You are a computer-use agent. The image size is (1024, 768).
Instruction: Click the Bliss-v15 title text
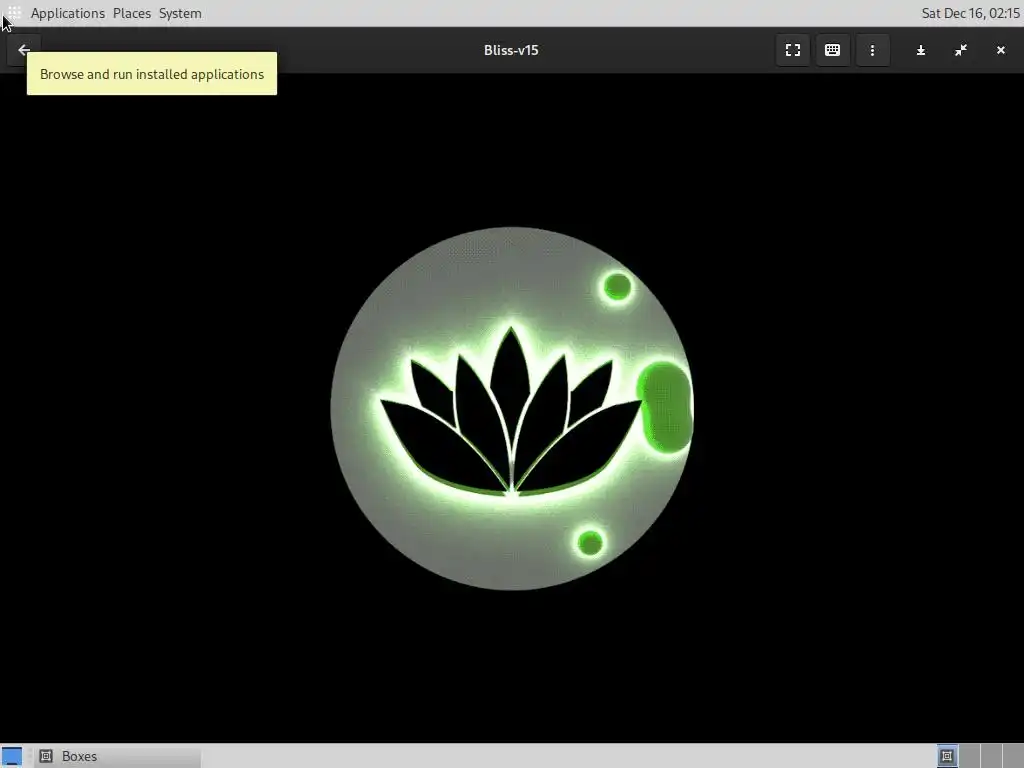coord(511,50)
